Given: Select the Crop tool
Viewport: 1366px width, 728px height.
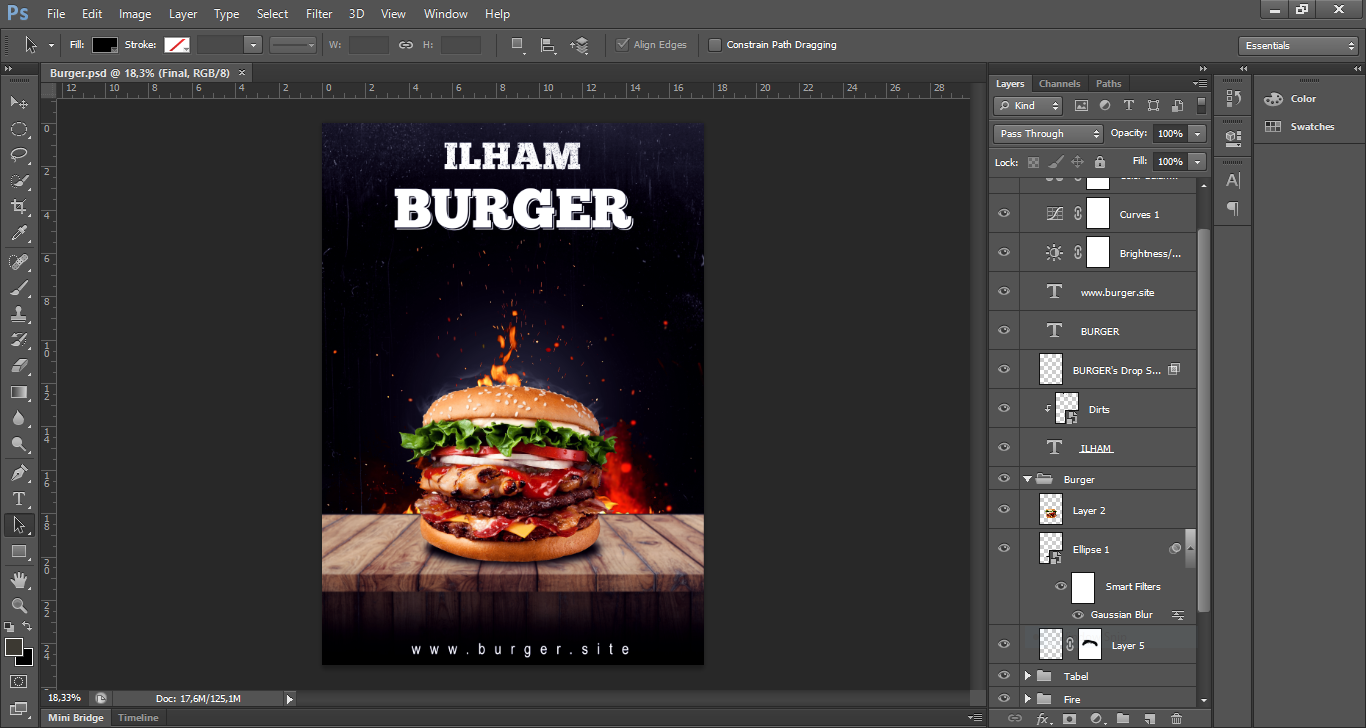Looking at the screenshot, I should [19, 207].
